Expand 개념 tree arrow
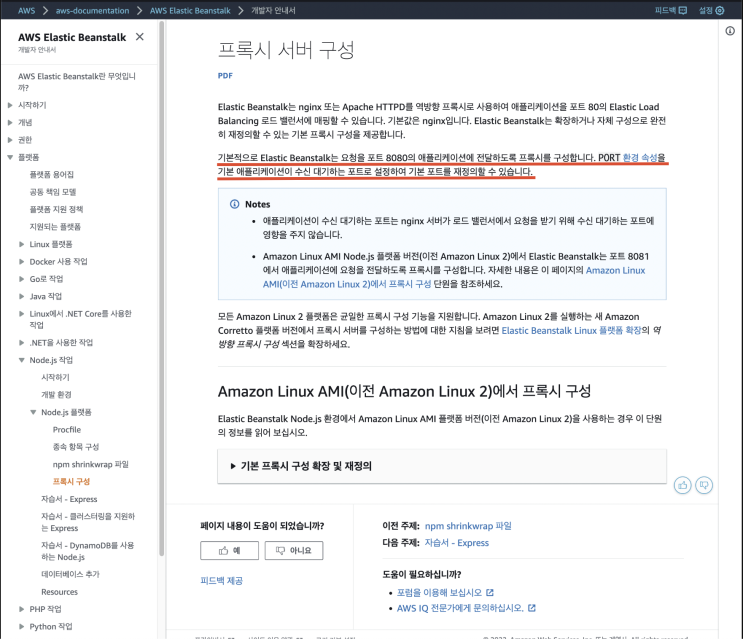The width and height of the screenshot is (743, 639). pyautogui.click(x=10, y=123)
